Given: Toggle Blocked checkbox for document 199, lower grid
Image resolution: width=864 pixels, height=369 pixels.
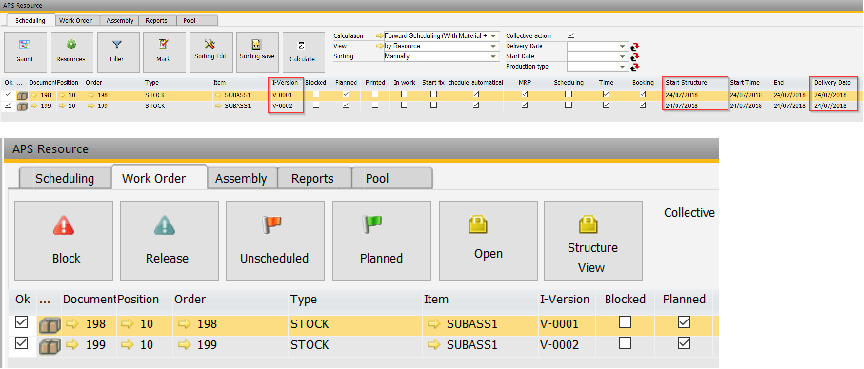Looking at the screenshot, I should pyautogui.click(x=625, y=343).
